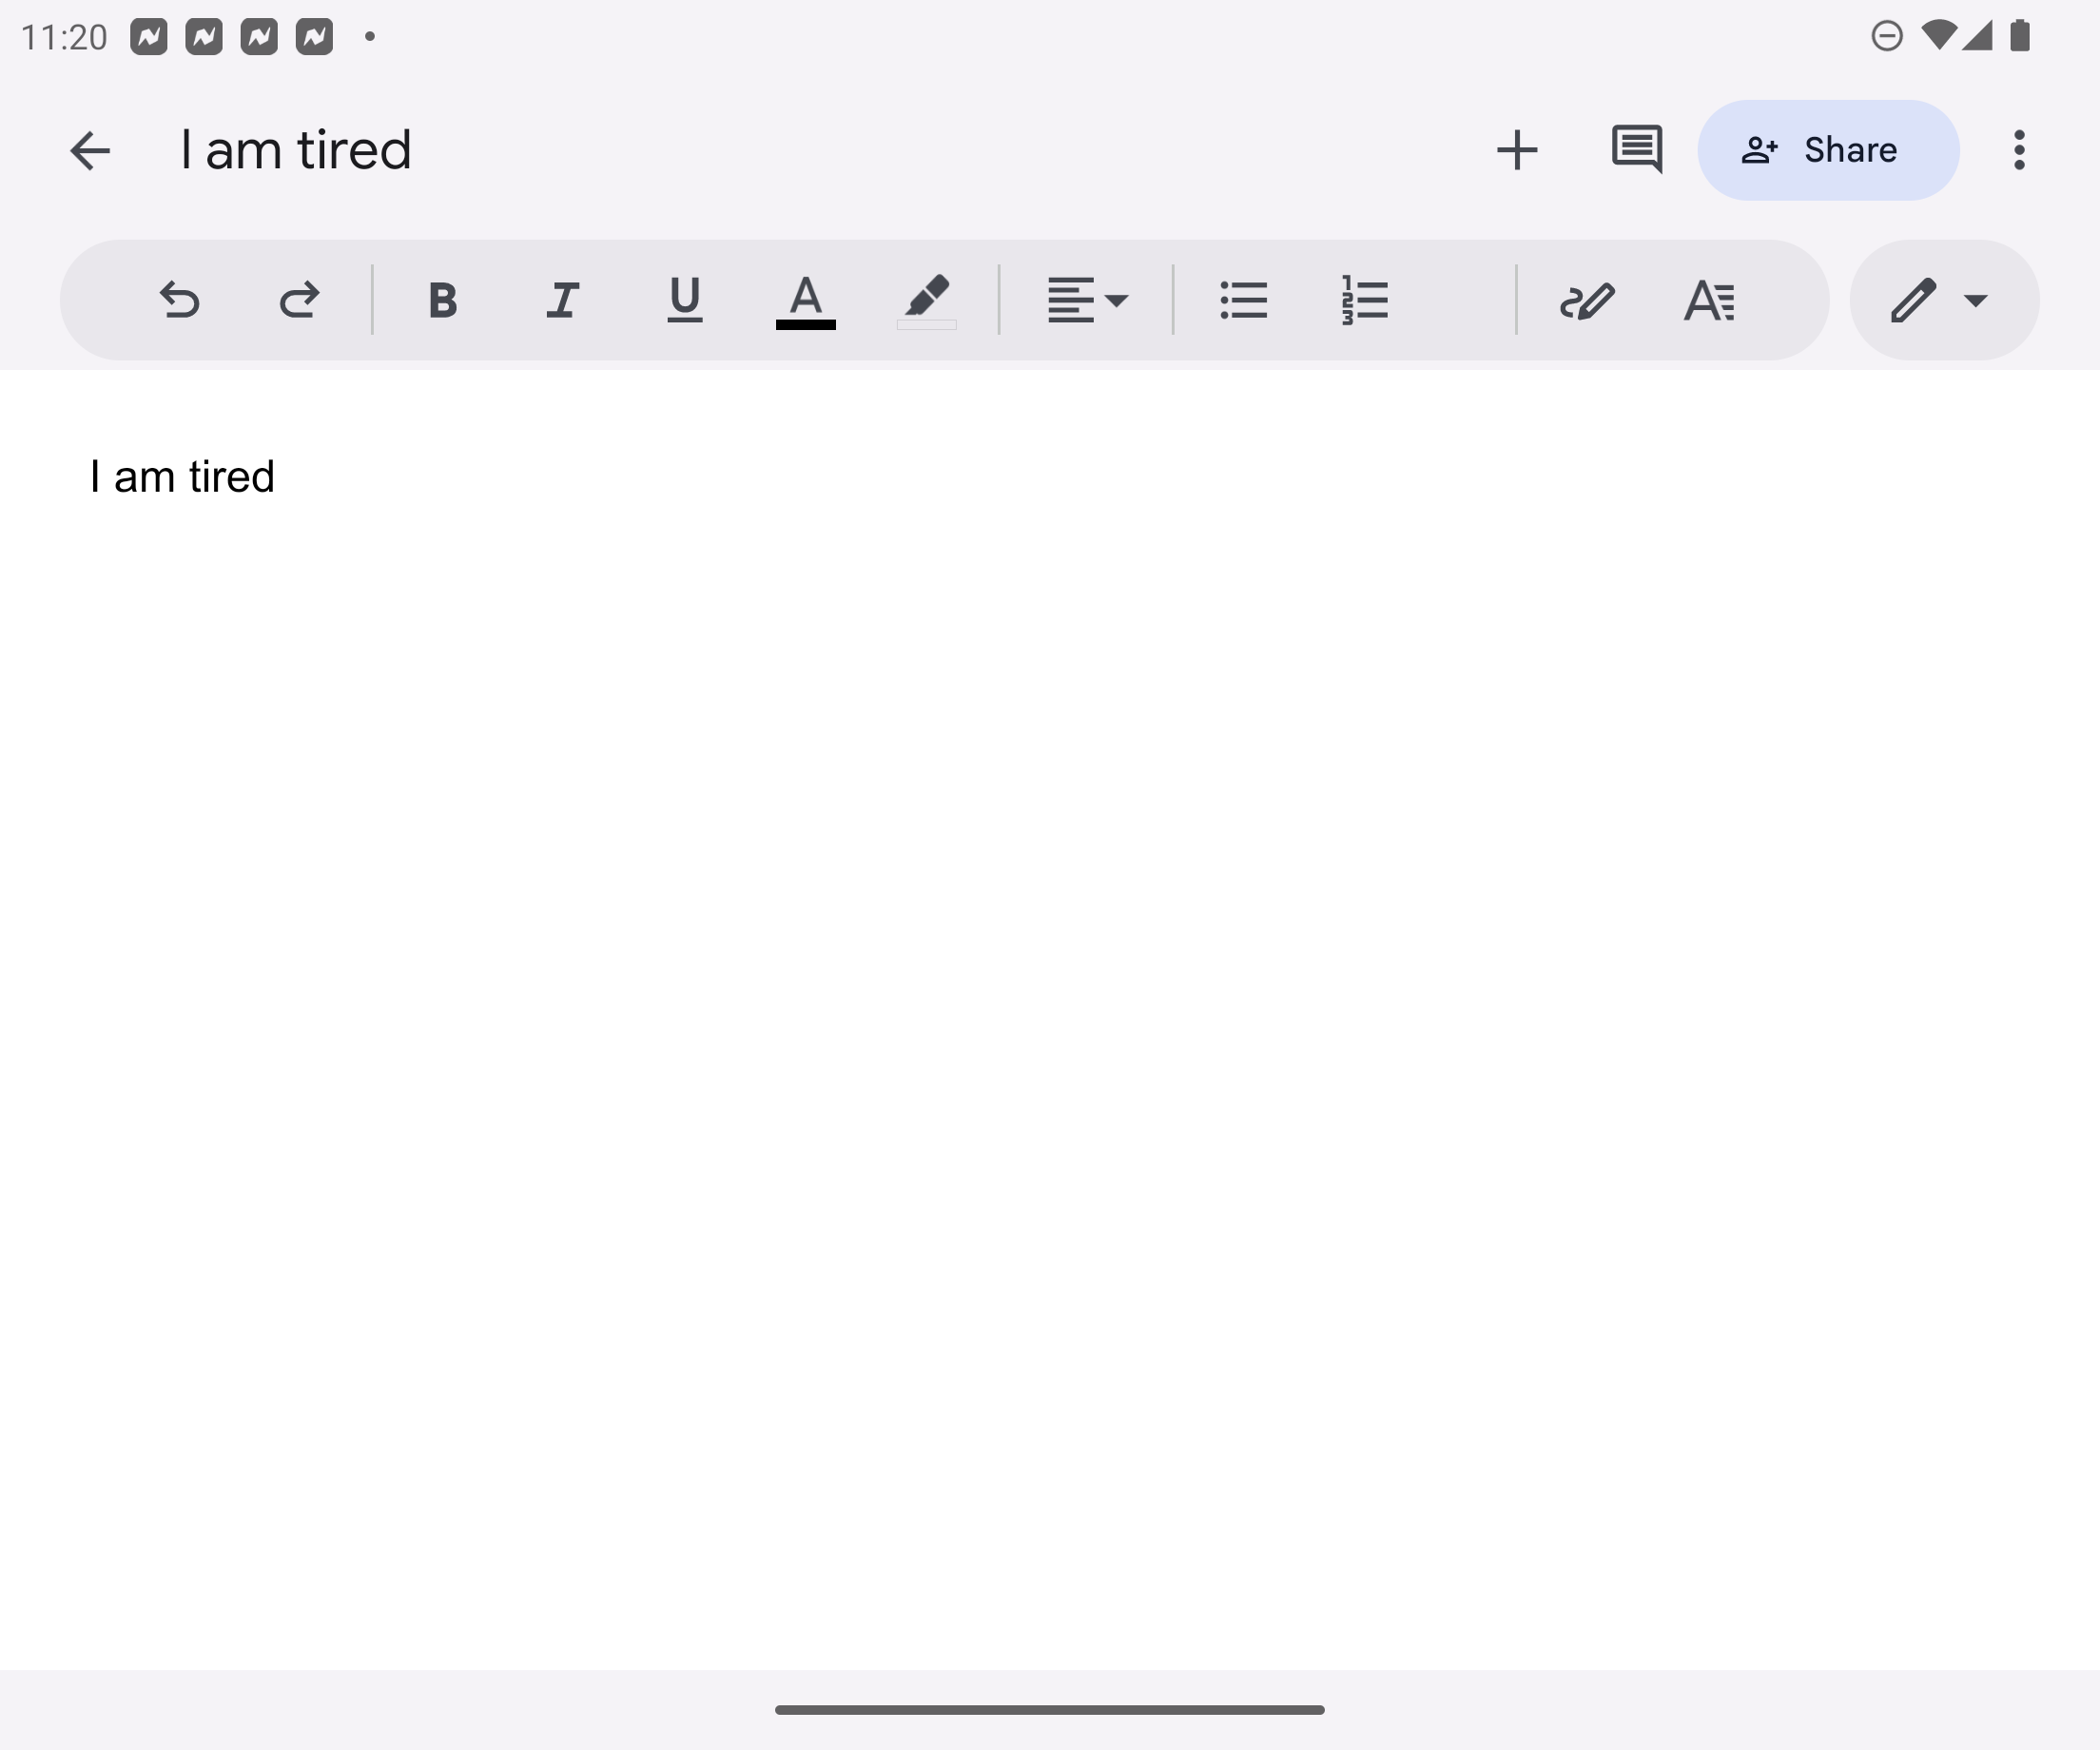The width and height of the screenshot is (2100, 1750).
Task: Place cursor in 'I am tired' body text
Action: [182, 477]
